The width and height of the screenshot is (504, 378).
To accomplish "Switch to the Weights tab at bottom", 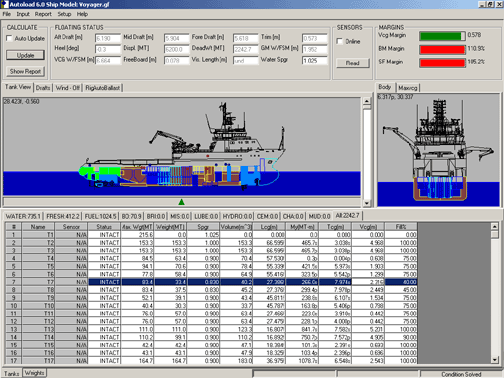I will [35, 373].
